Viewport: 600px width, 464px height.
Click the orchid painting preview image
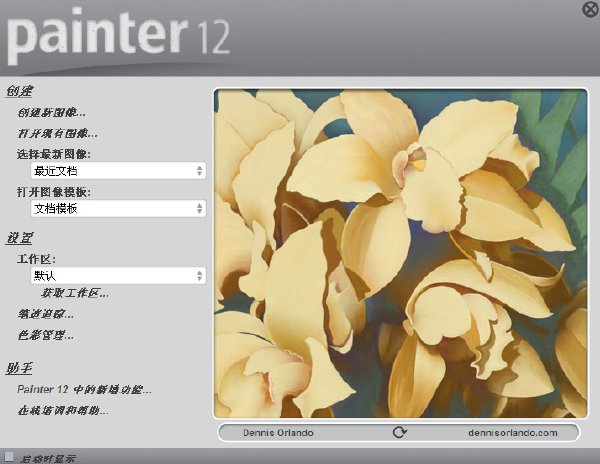(400, 253)
